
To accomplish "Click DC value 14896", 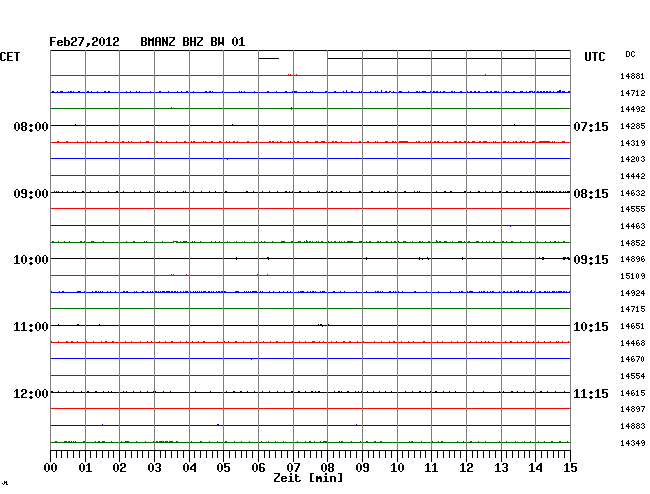I will [x=633, y=259].
